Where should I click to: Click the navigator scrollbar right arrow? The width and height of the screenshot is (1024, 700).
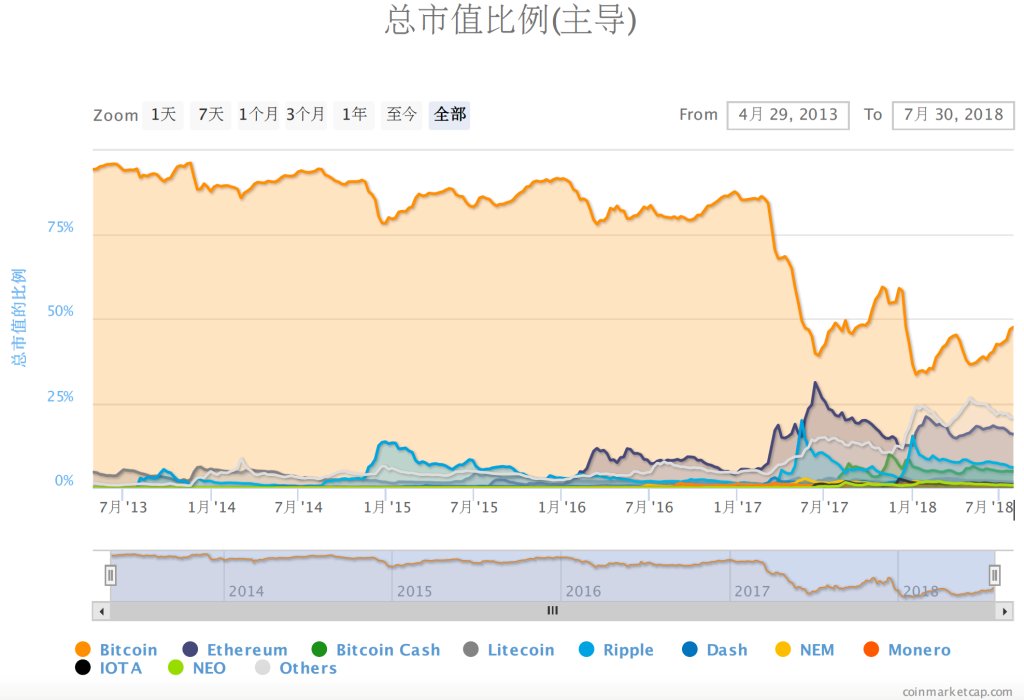pyautogui.click(x=1005, y=610)
